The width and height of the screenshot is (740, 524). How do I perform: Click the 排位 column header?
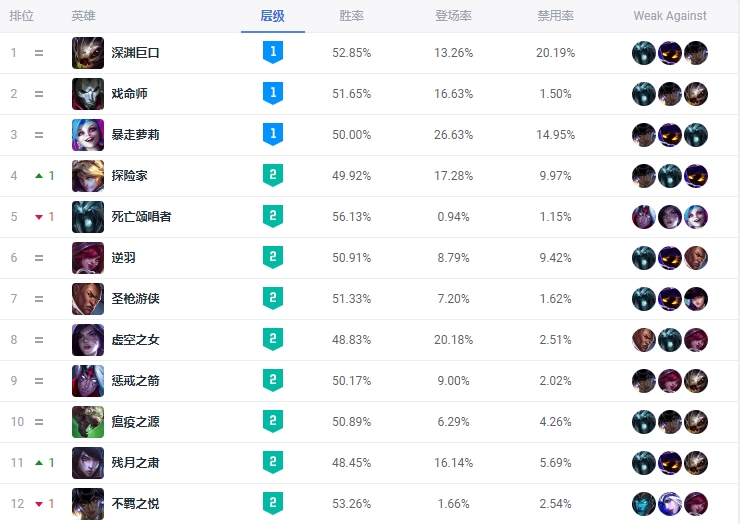[22, 16]
